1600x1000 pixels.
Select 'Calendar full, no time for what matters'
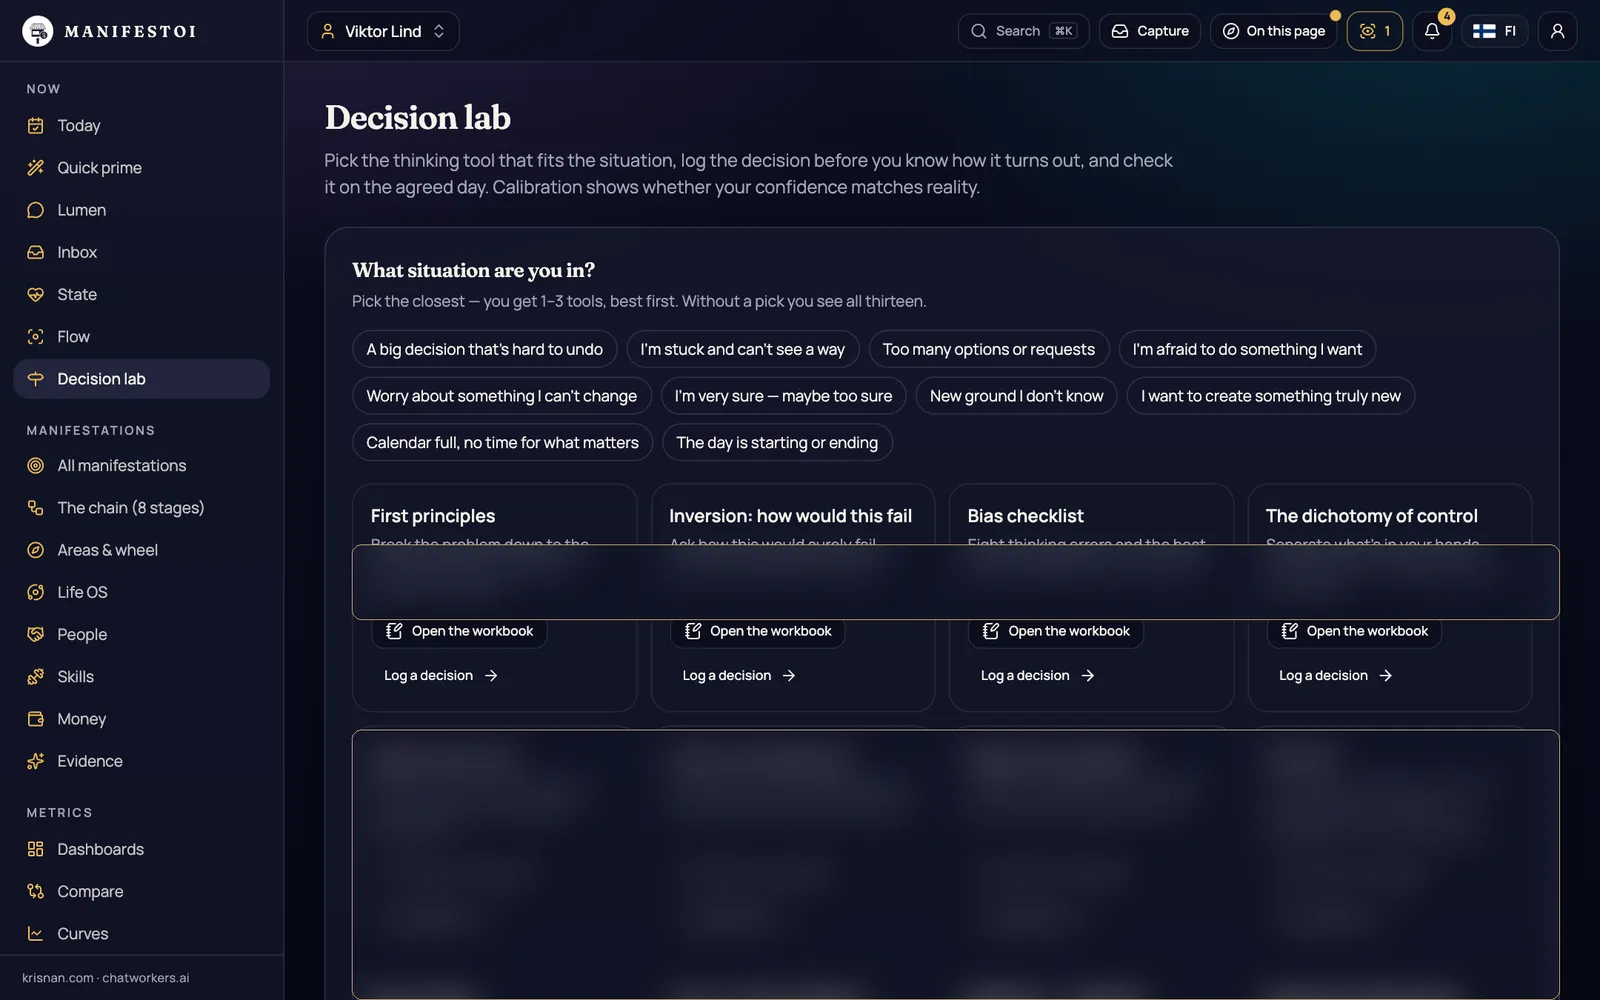coord(502,442)
